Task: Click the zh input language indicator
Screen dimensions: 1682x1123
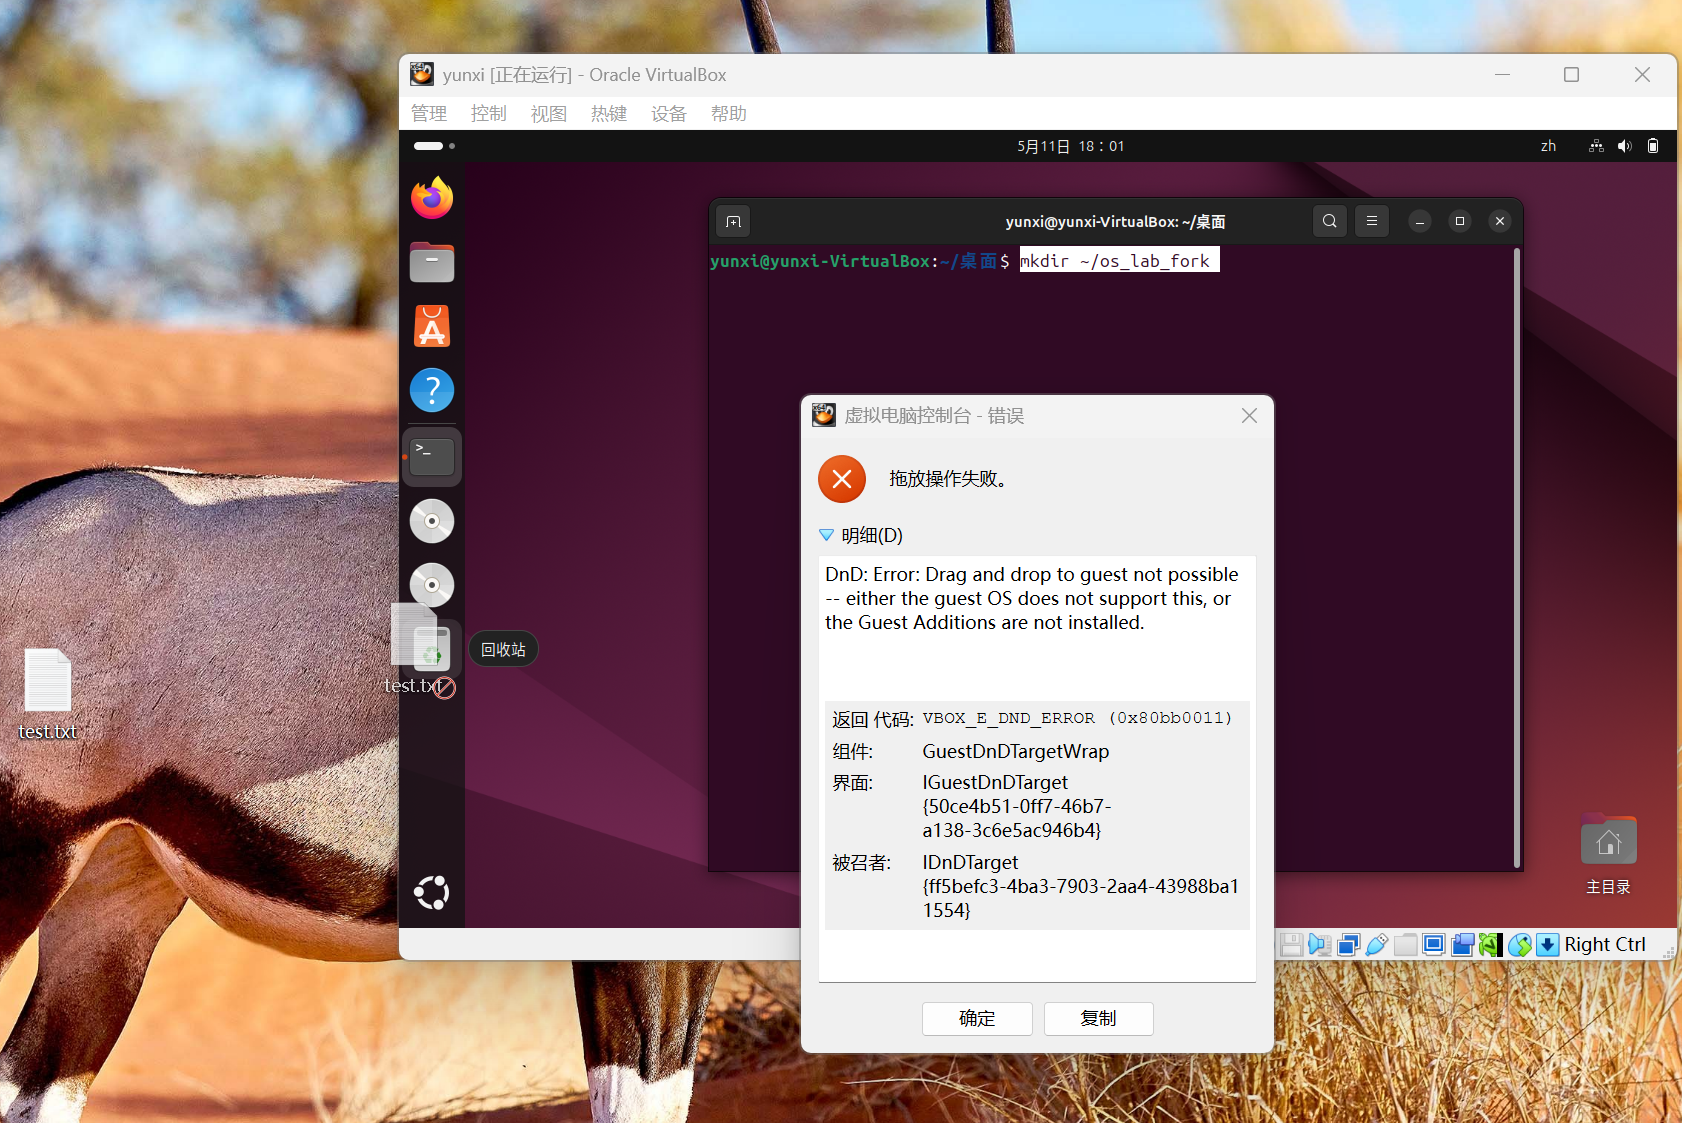Action: click(1548, 146)
